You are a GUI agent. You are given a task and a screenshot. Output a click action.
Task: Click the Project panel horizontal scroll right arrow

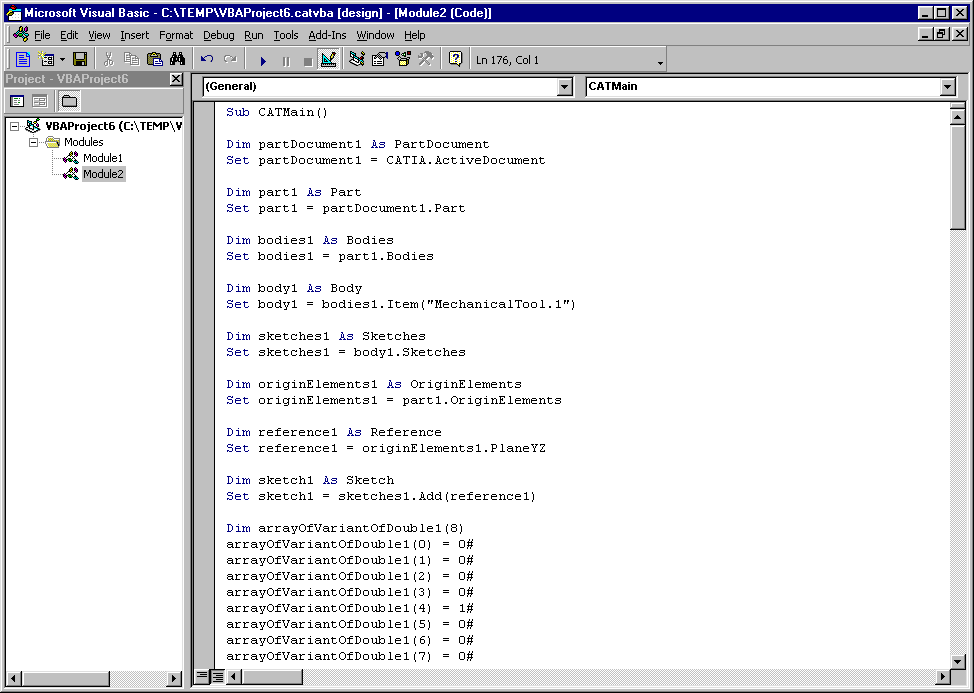175,678
